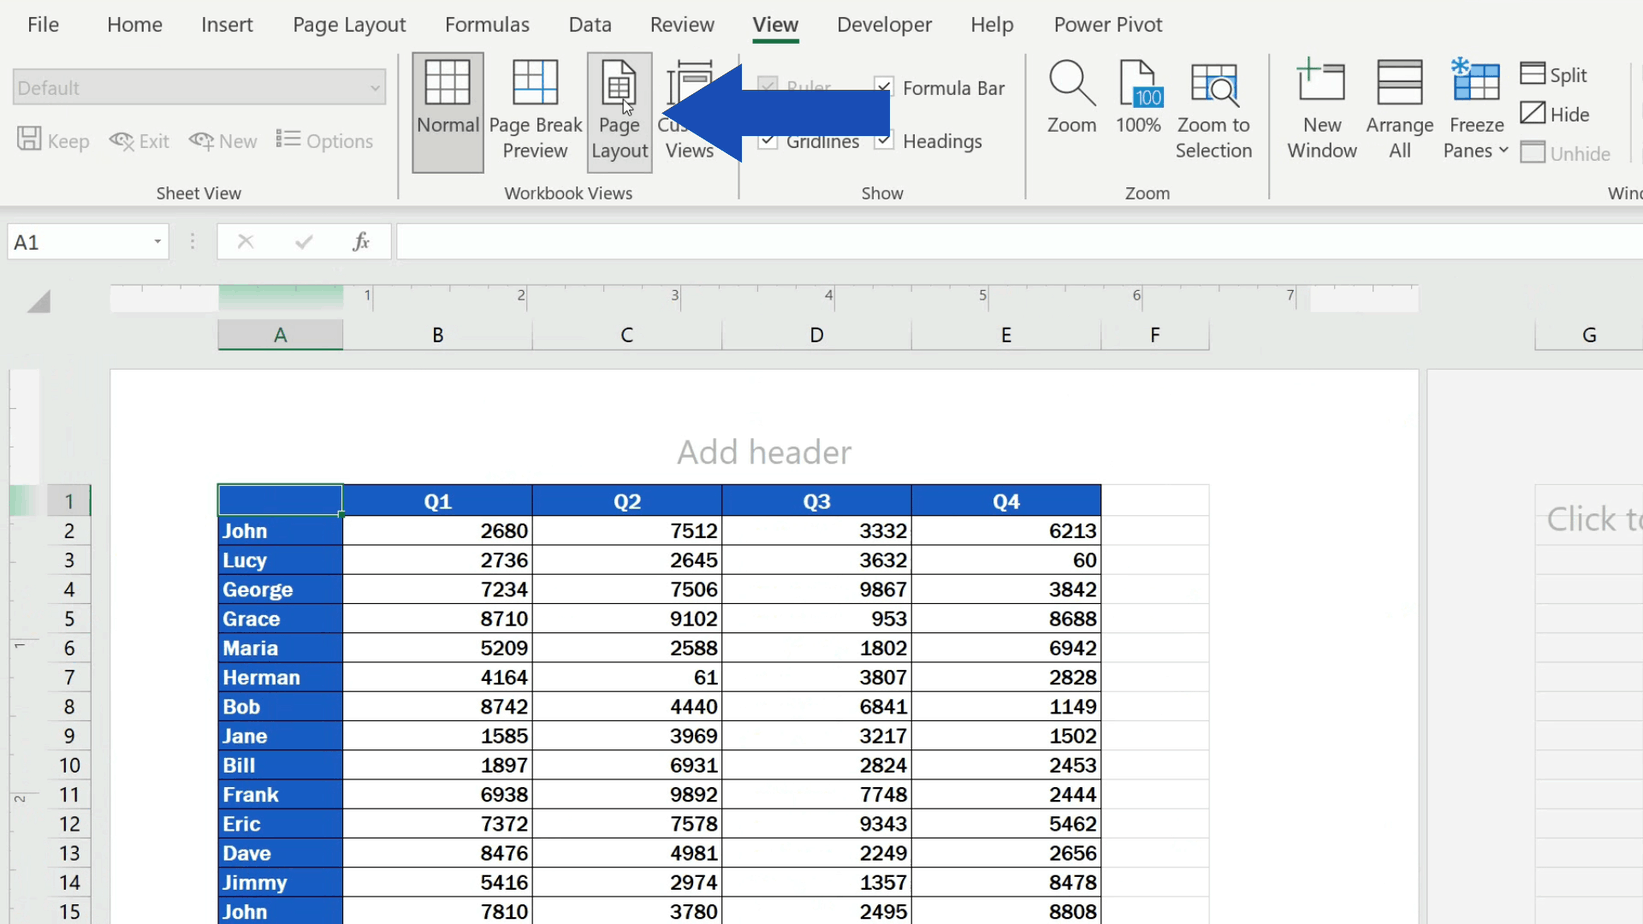The image size is (1643, 924).
Task: Open the Freeze Panes dropdown
Action: coord(1474,110)
